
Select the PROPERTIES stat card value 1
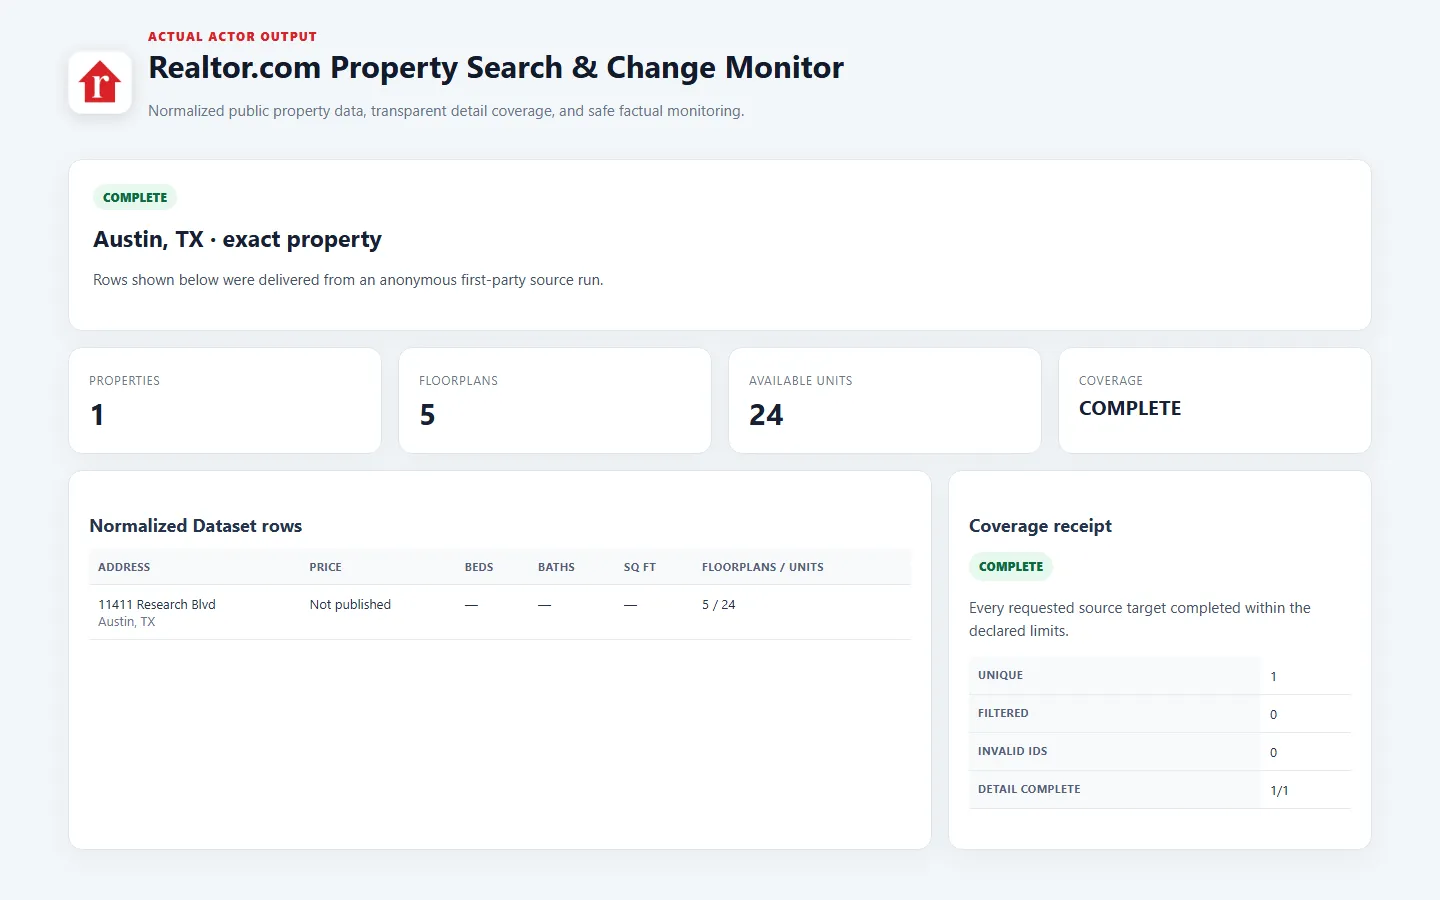[x=97, y=415]
